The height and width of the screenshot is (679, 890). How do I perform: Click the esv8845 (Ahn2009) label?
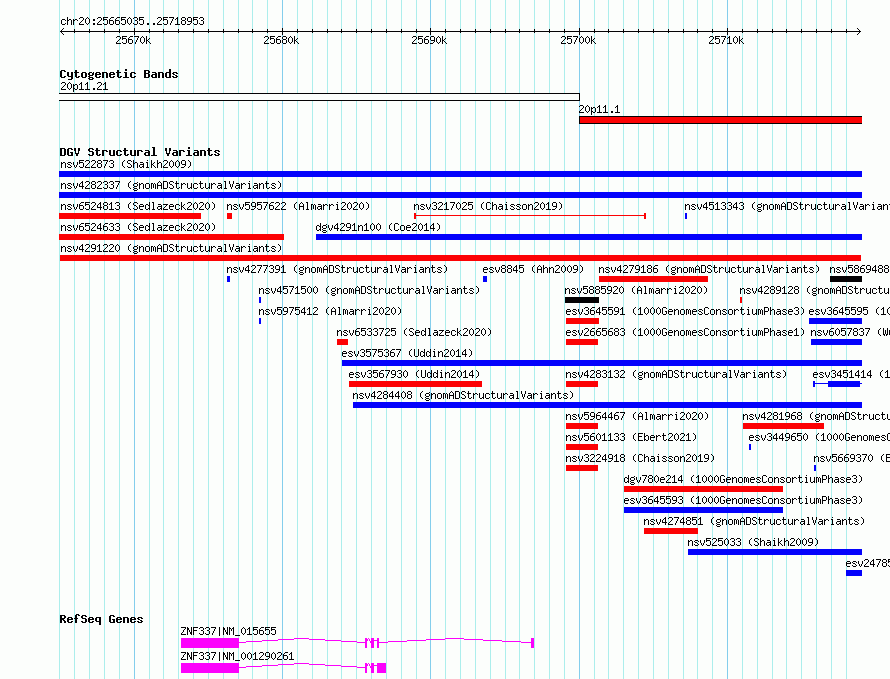point(533,269)
